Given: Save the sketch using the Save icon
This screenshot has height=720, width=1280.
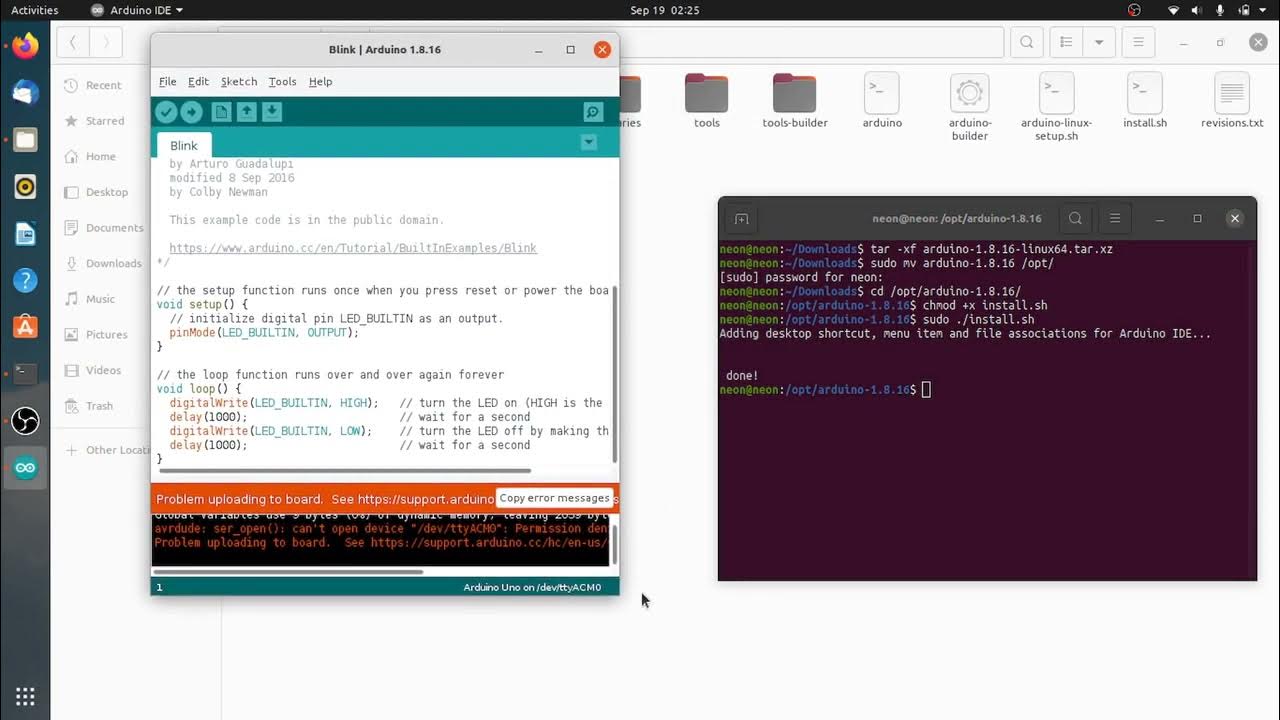Looking at the screenshot, I should (x=272, y=112).
